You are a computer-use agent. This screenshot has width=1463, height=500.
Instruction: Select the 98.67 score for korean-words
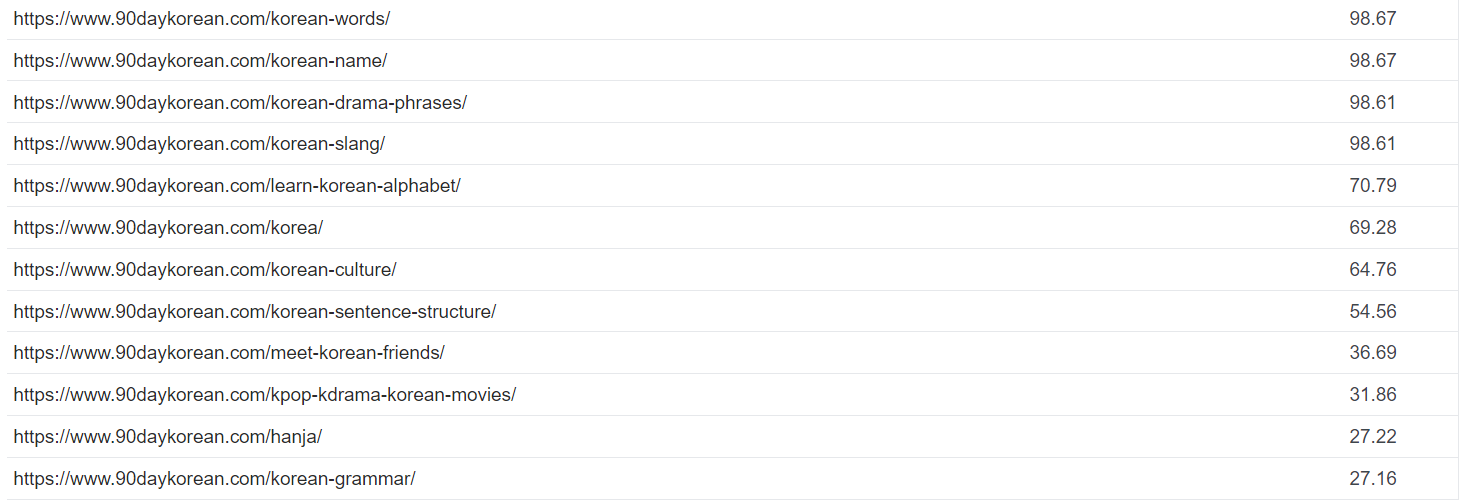point(1373,19)
